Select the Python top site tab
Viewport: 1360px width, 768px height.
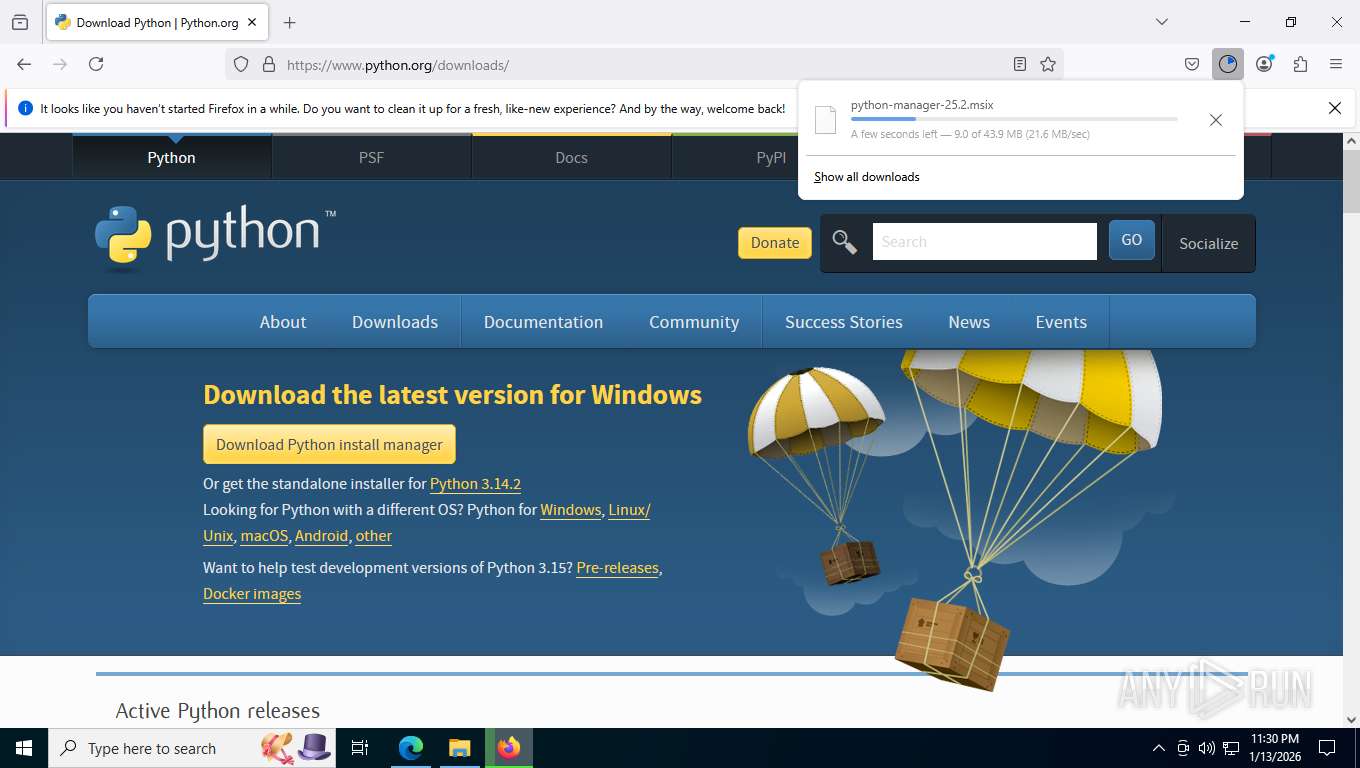[172, 157]
